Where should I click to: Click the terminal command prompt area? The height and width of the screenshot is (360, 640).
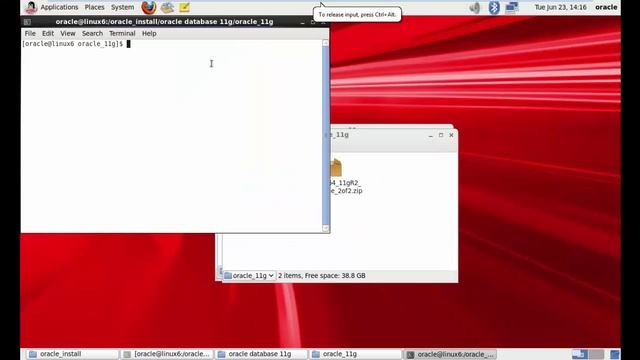171,137
